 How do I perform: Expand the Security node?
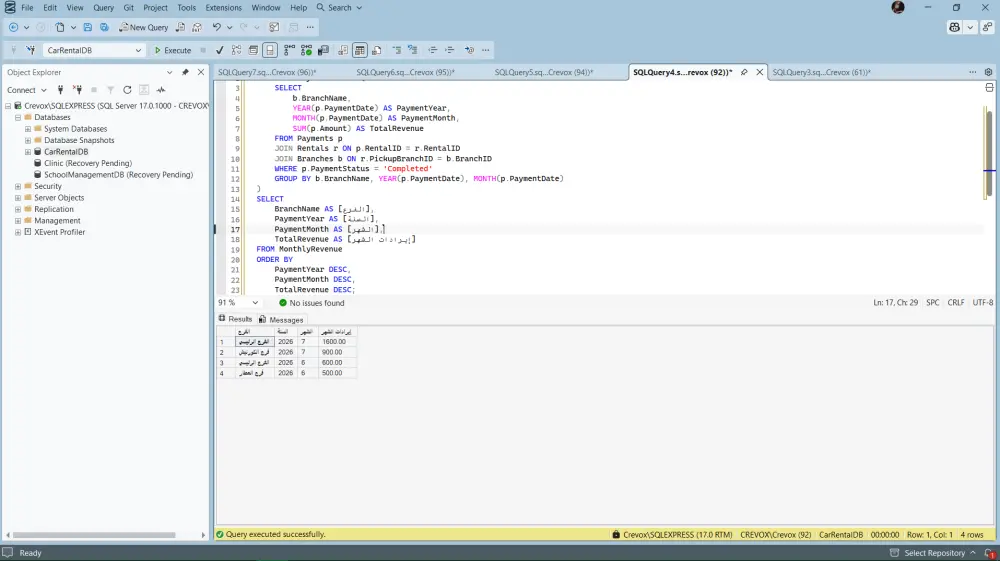point(18,186)
